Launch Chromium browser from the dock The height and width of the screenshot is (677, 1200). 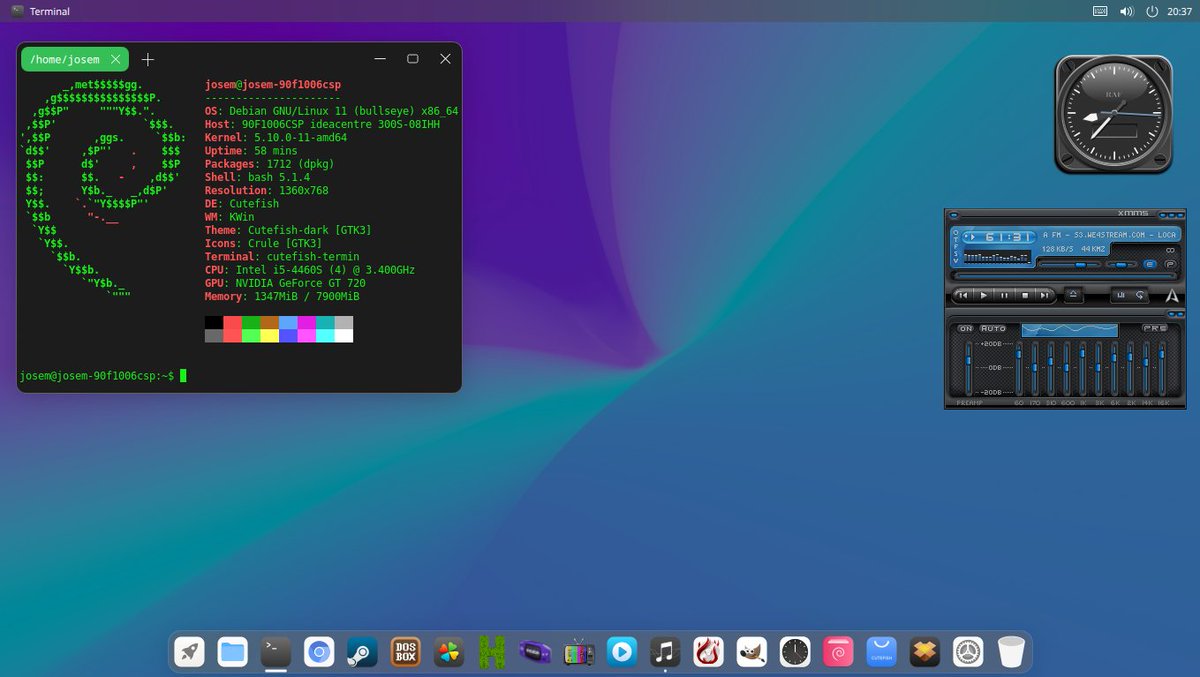319,652
